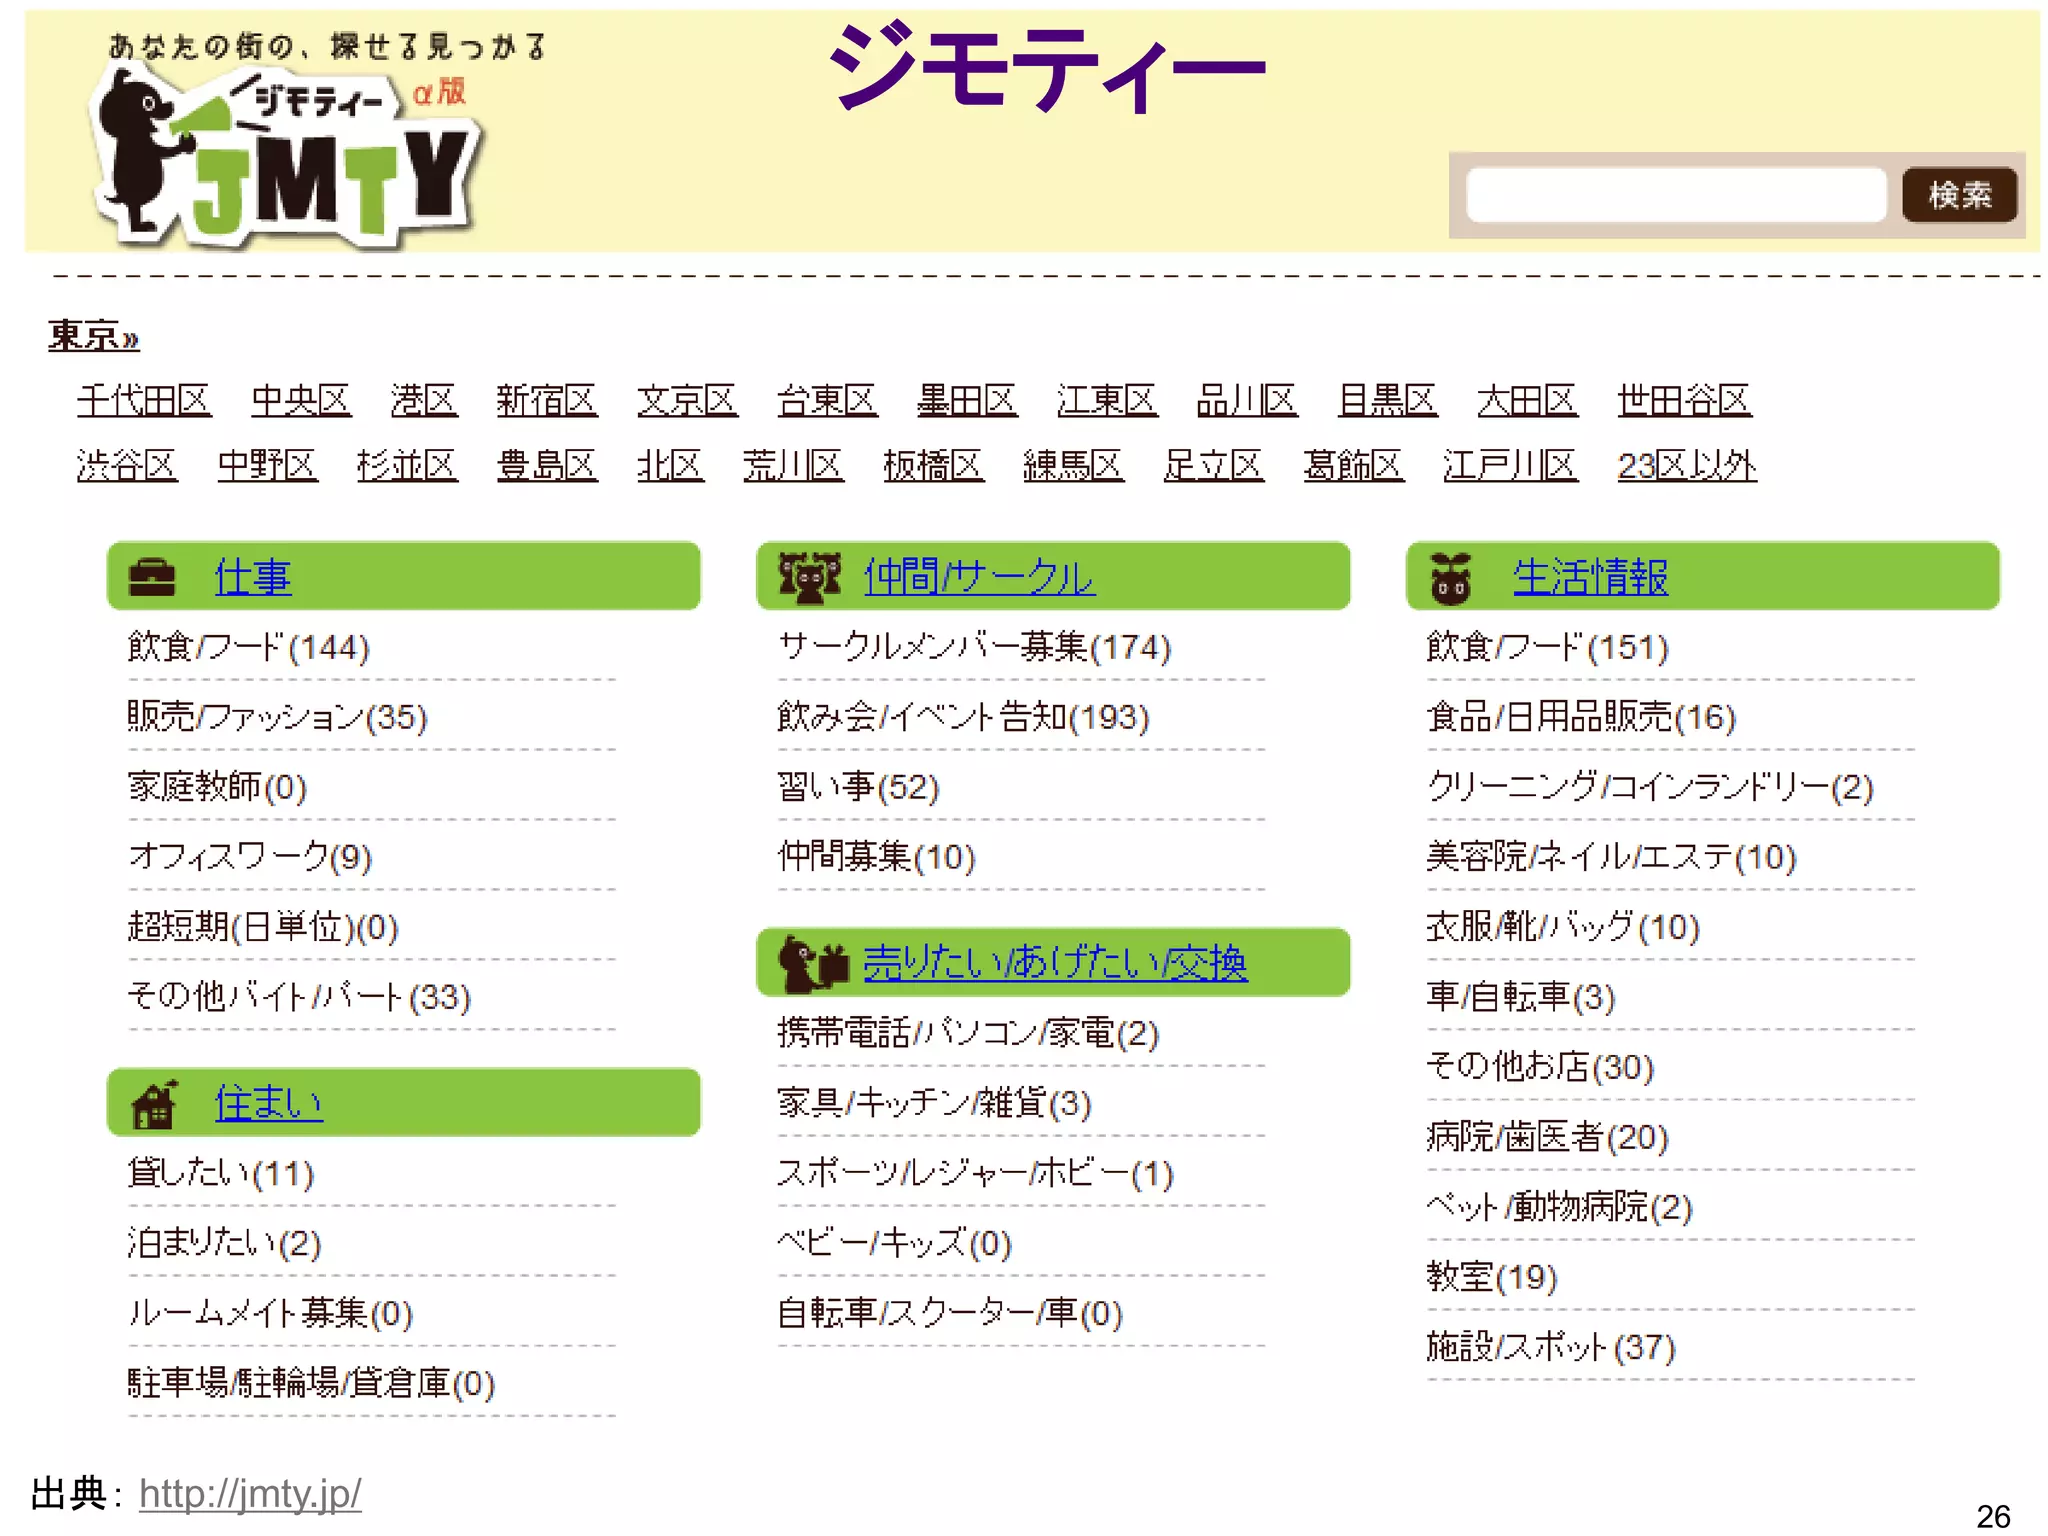The width and height of the screenshot is (2048, 1536).
Task: Select the 港区 ward link
Action: pyautogui.click(x=424, y=400)
